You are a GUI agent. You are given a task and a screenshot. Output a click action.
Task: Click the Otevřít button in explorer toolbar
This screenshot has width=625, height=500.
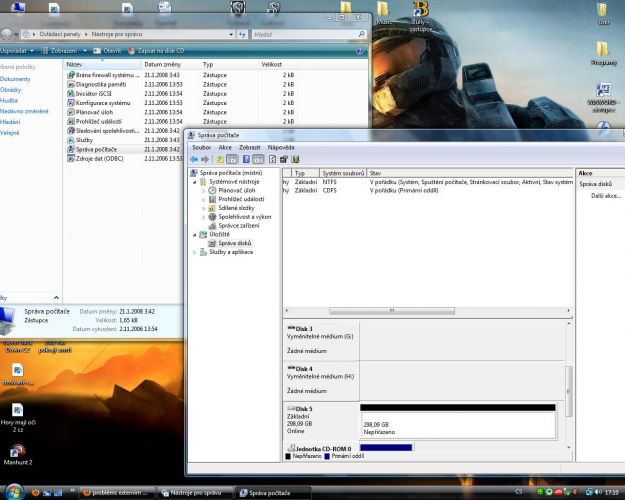tap(108, 51)
